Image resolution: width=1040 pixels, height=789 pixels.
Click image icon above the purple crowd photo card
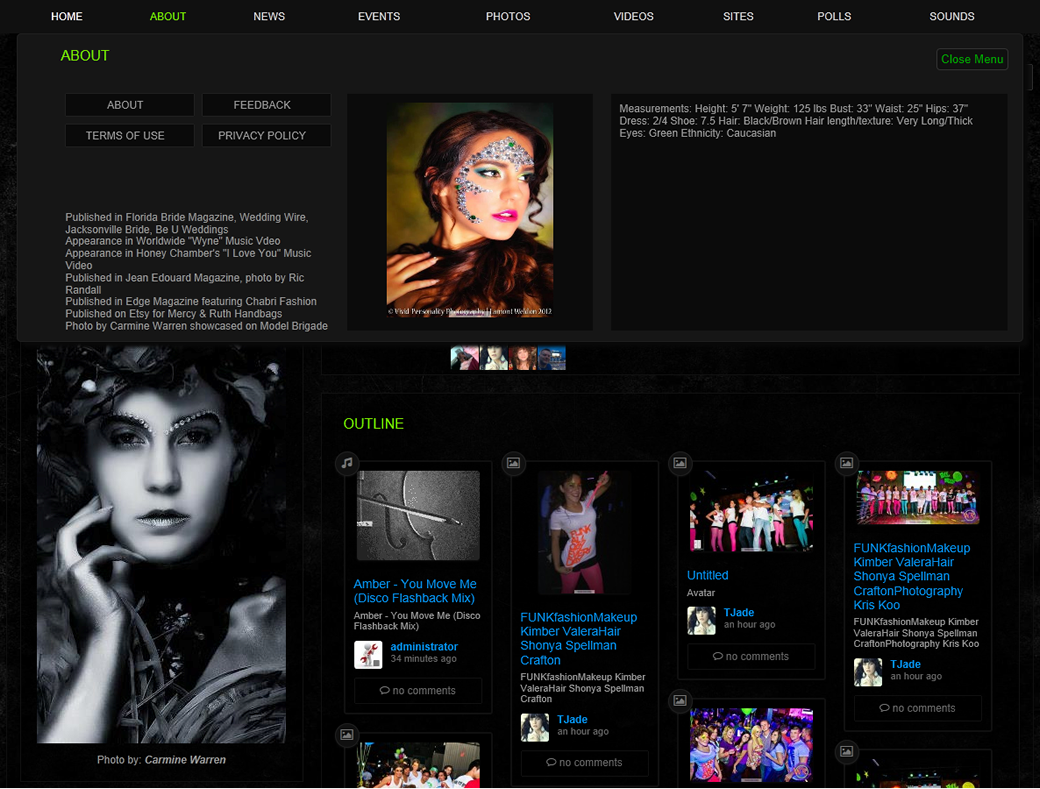(x=680, y=700)
